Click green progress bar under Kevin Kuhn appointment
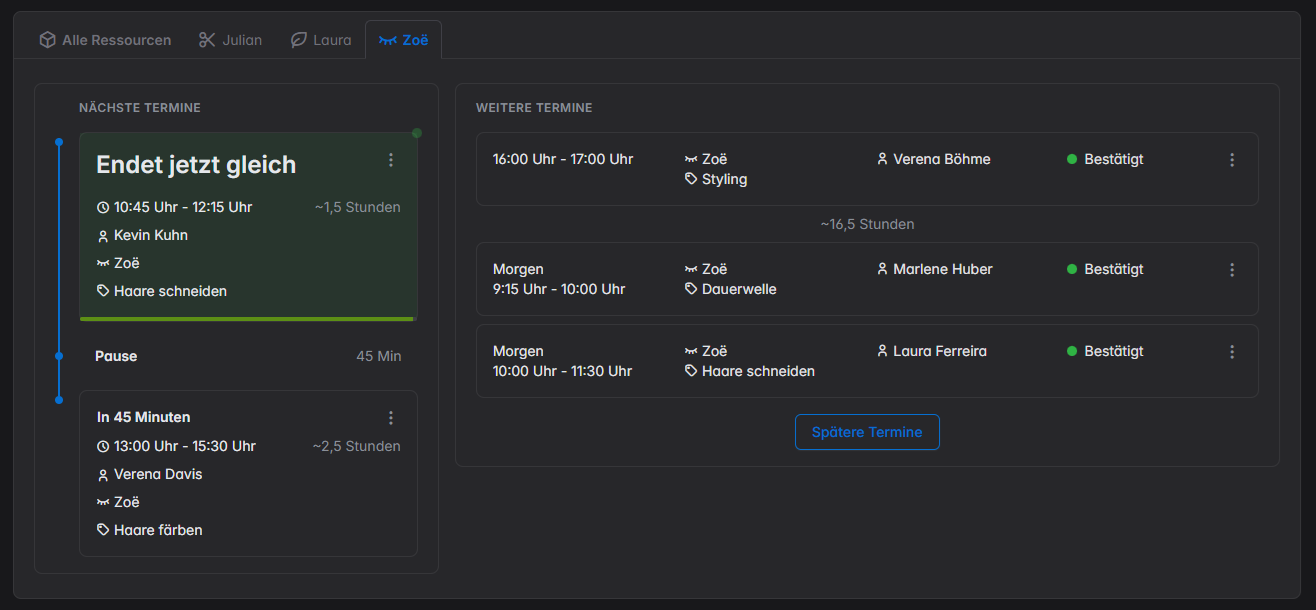The width and height of the screenshot is (1316, 610). (246, 319)
